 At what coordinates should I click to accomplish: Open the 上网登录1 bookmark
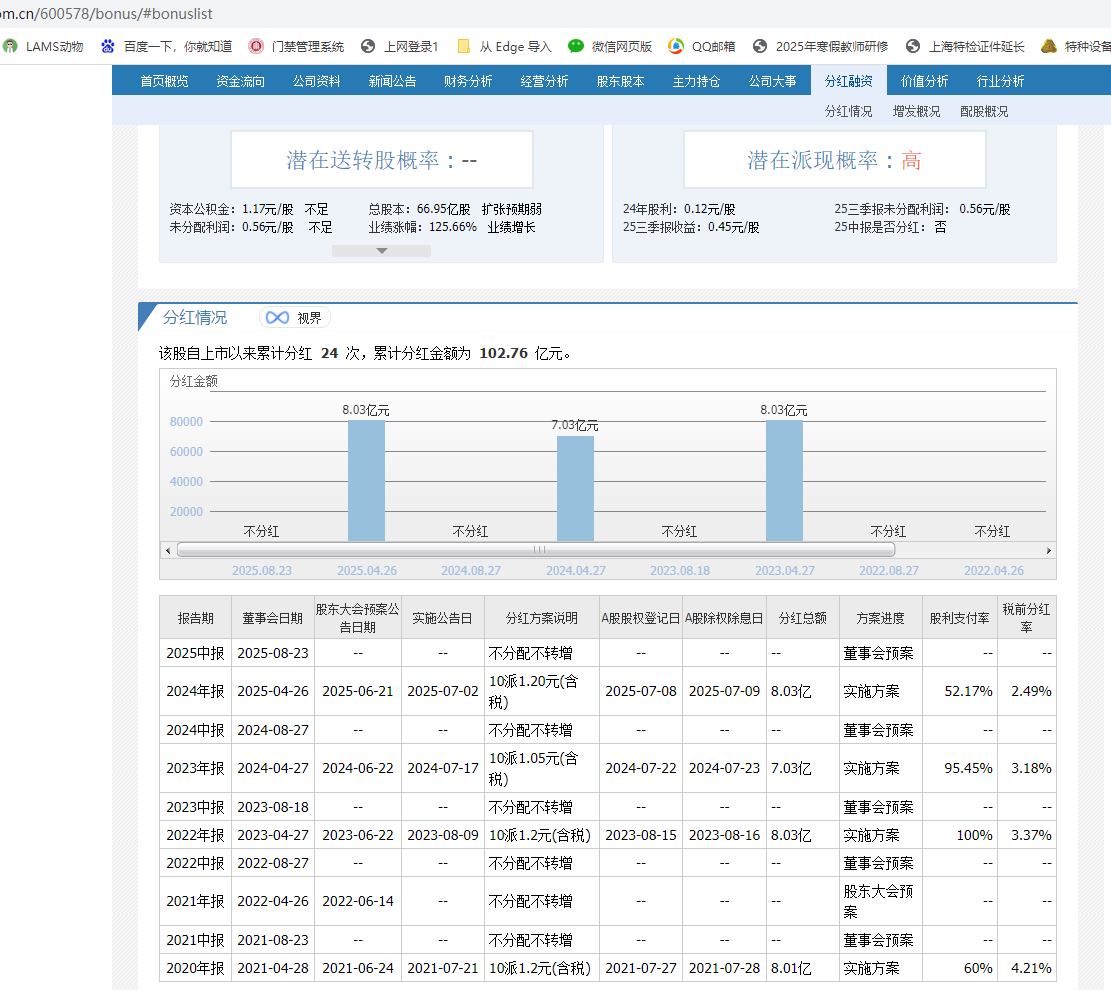400,46
